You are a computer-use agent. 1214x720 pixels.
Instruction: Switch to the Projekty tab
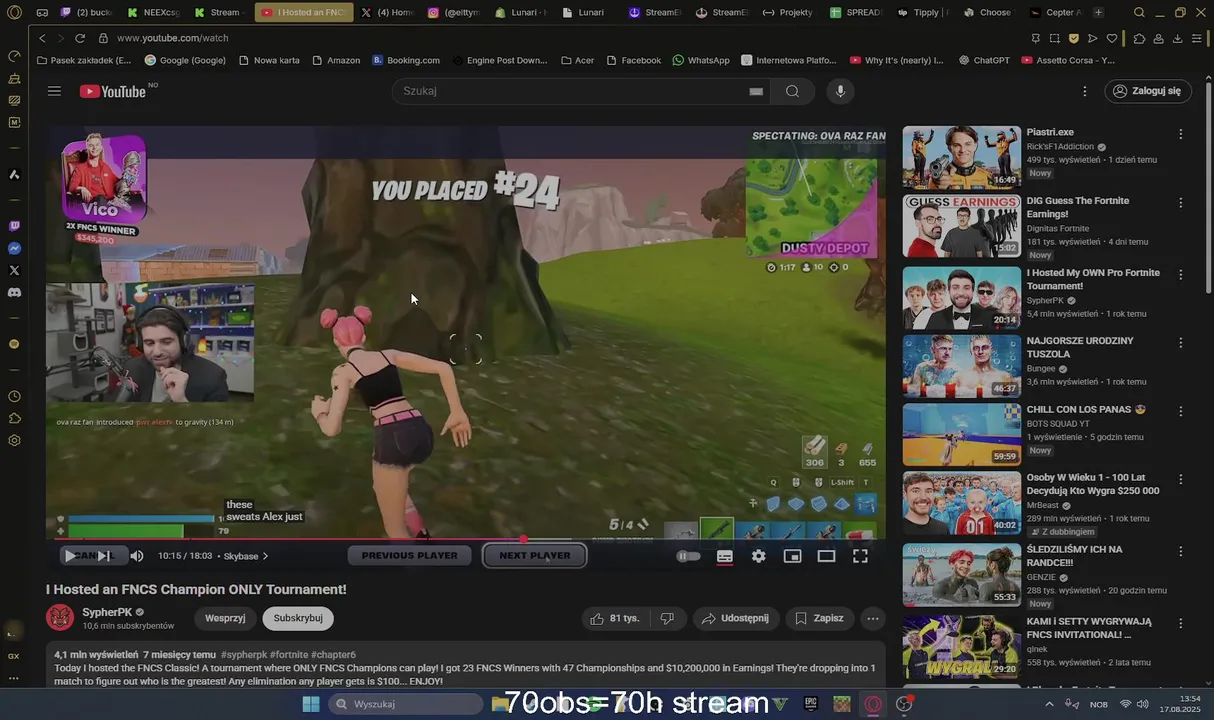coord(788,13)
